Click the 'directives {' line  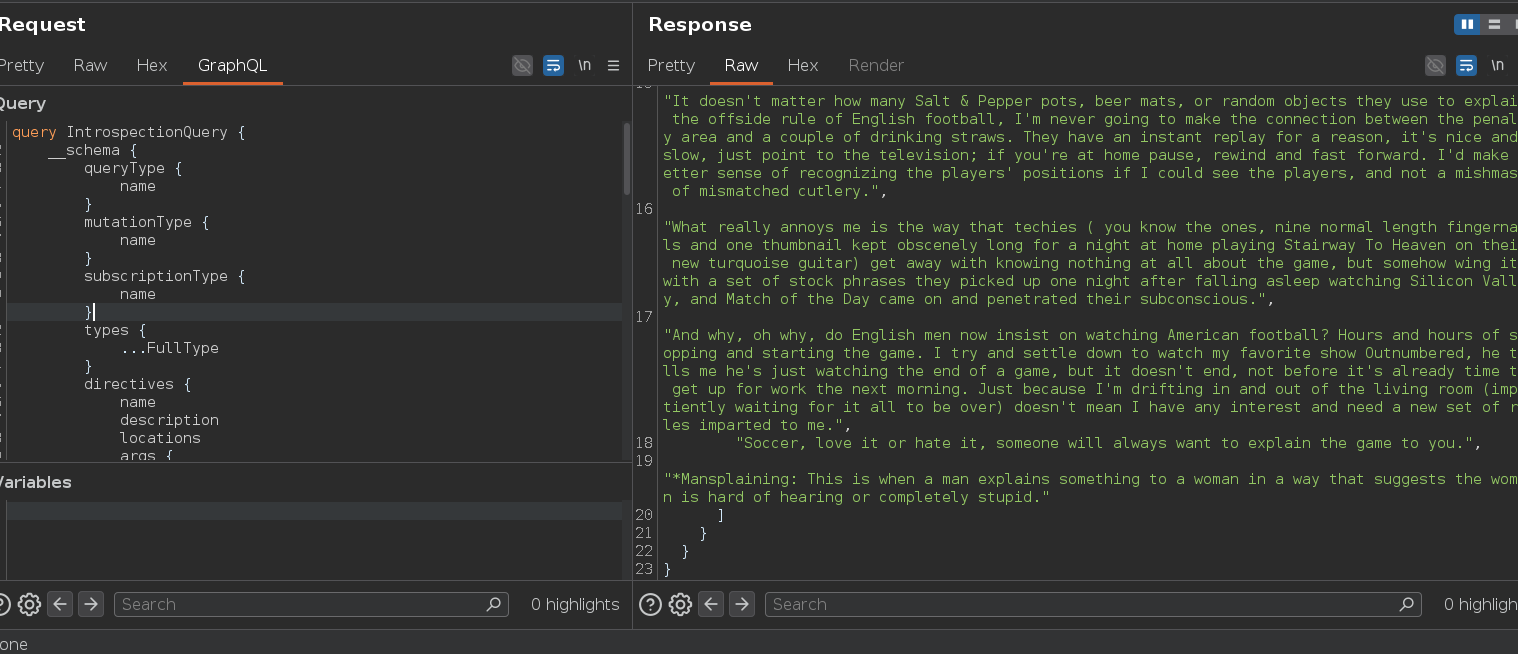(138, 384)
